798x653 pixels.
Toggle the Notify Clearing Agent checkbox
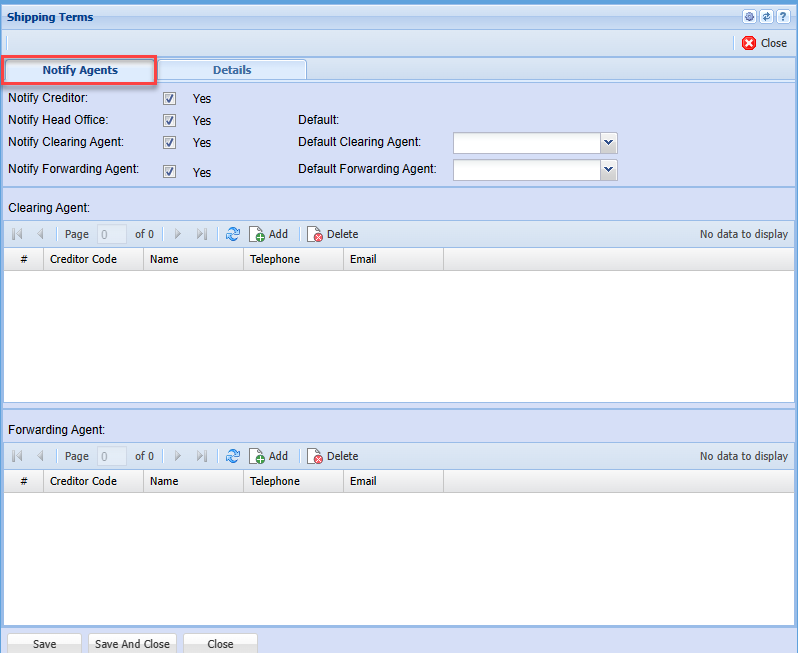click(x=169, y=142)
